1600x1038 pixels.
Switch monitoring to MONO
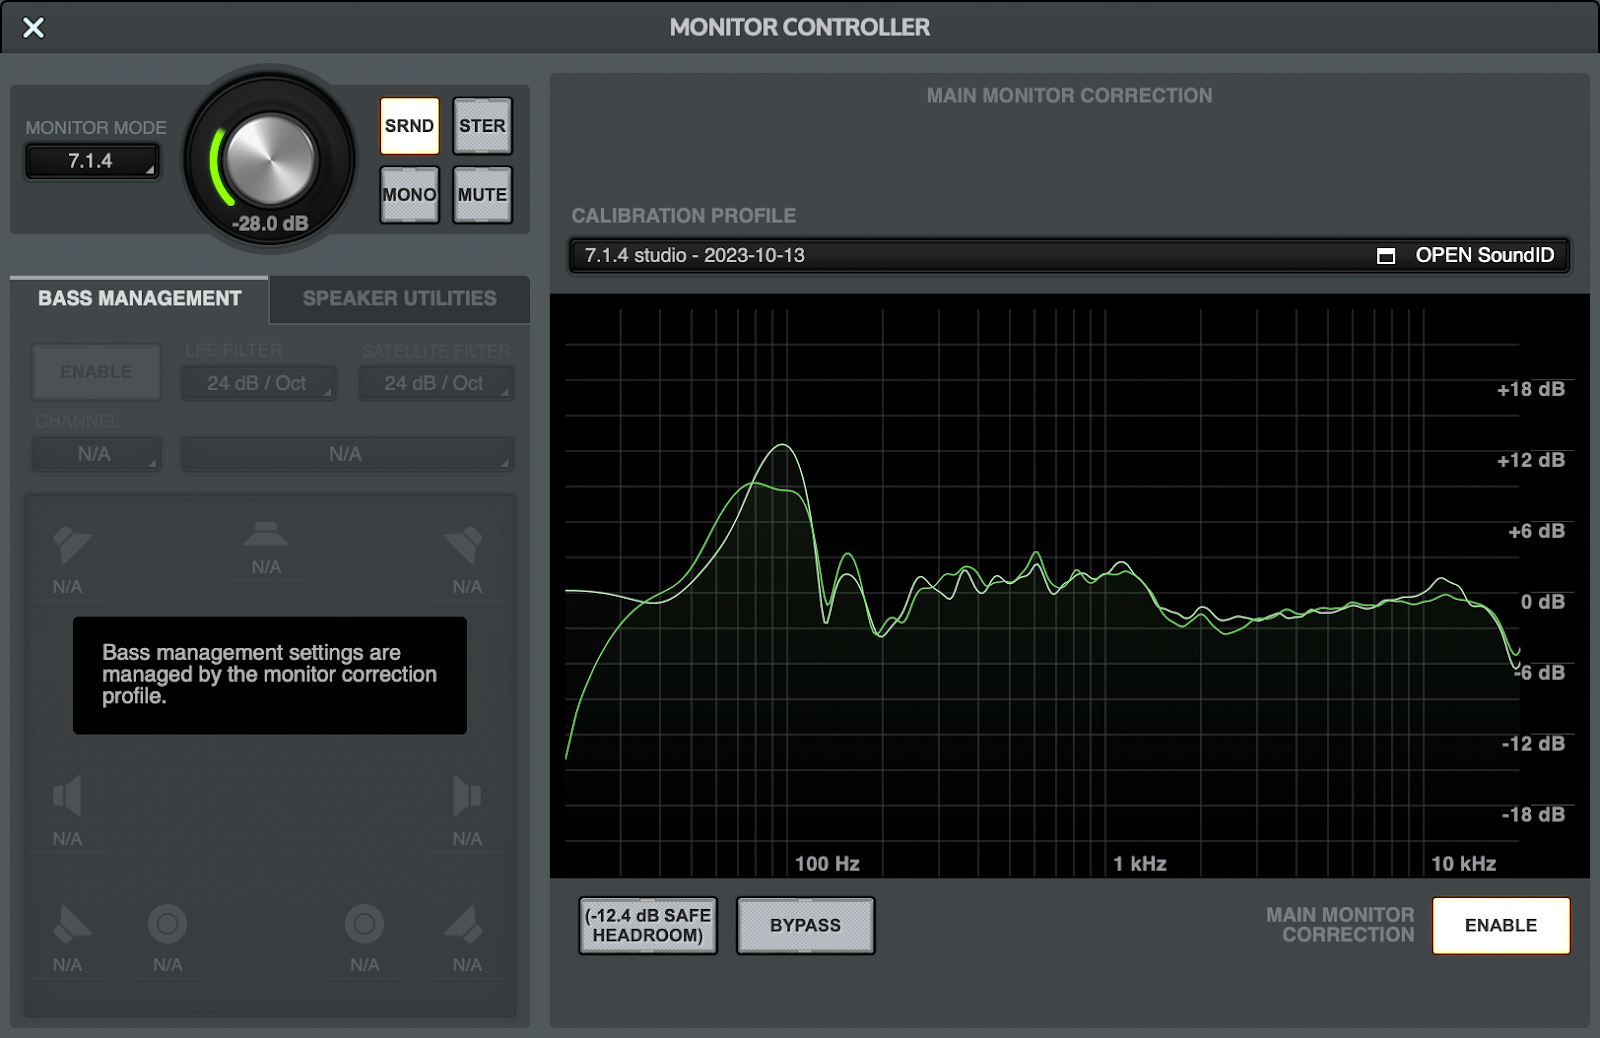(409, 194)
